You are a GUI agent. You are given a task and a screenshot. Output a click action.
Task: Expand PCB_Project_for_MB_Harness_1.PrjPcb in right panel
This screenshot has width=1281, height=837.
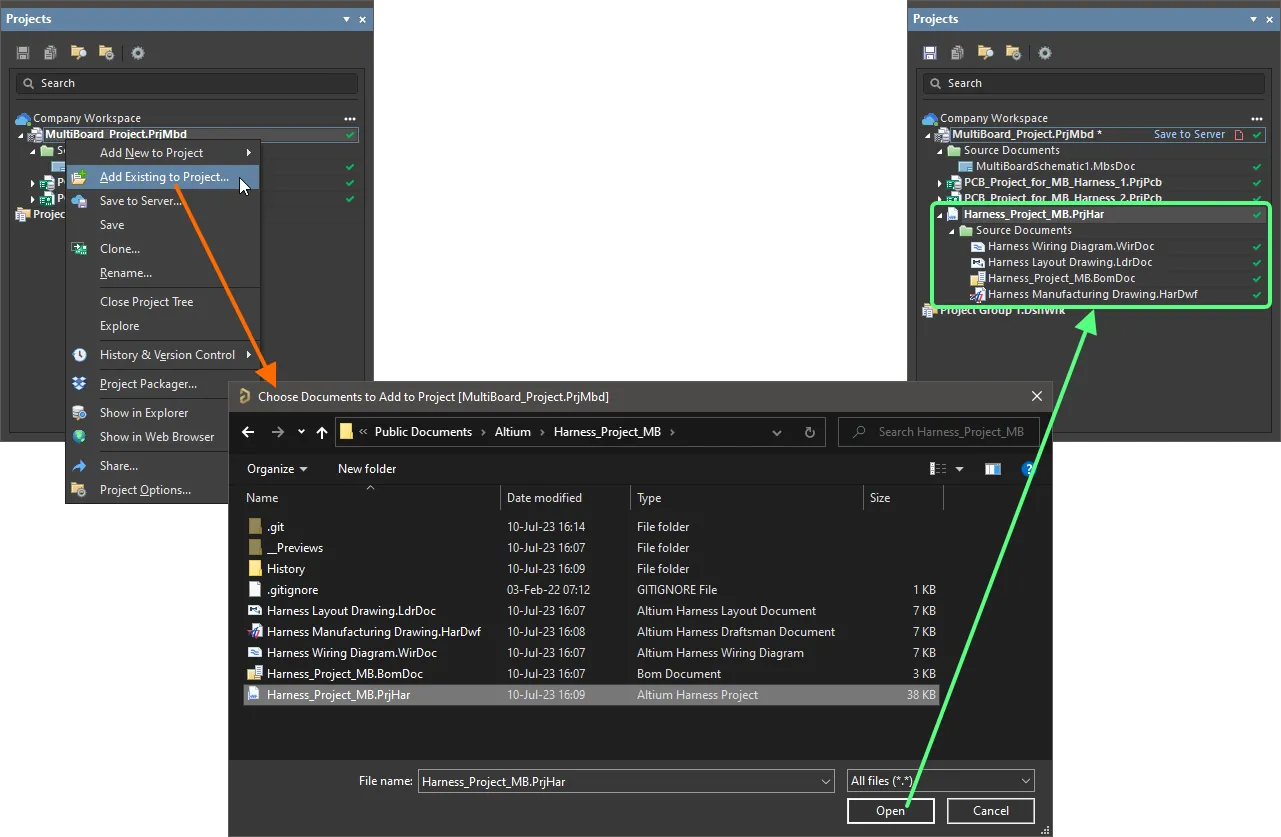click(939, 183)
